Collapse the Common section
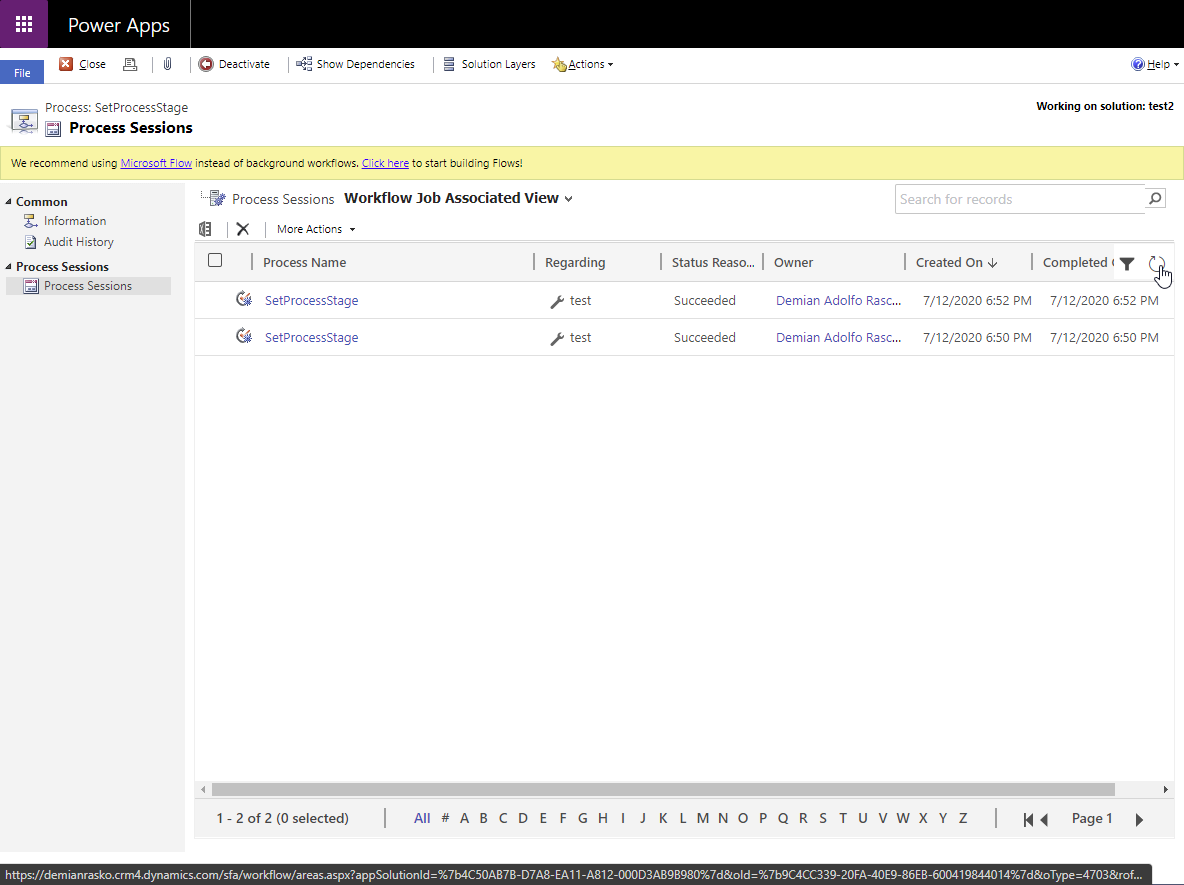Viewport: 1184px width, 885px height. click(10, 201)
